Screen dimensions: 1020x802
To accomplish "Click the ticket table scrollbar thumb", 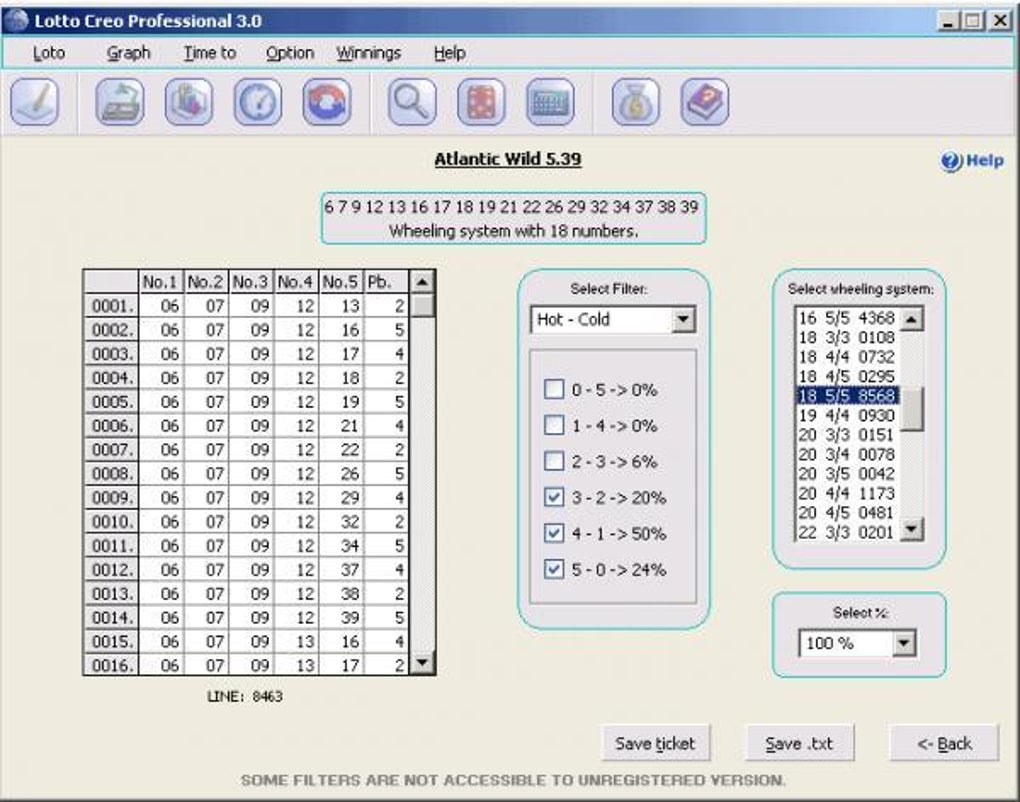I will 422,304.
